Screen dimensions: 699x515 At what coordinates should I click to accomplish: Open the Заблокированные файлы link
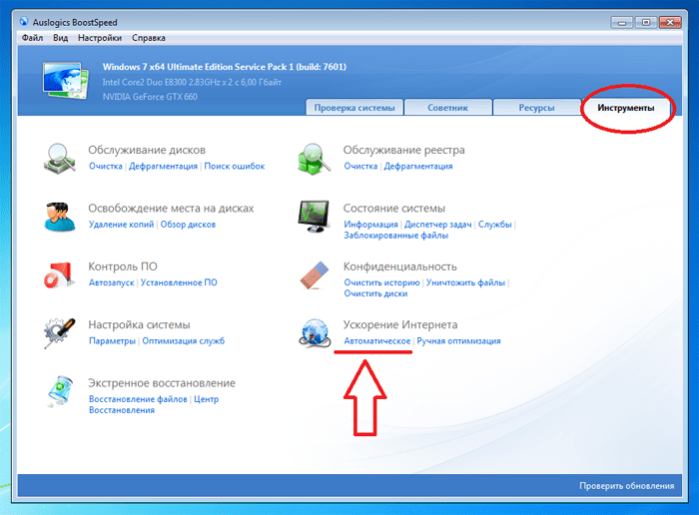(396, 235)
